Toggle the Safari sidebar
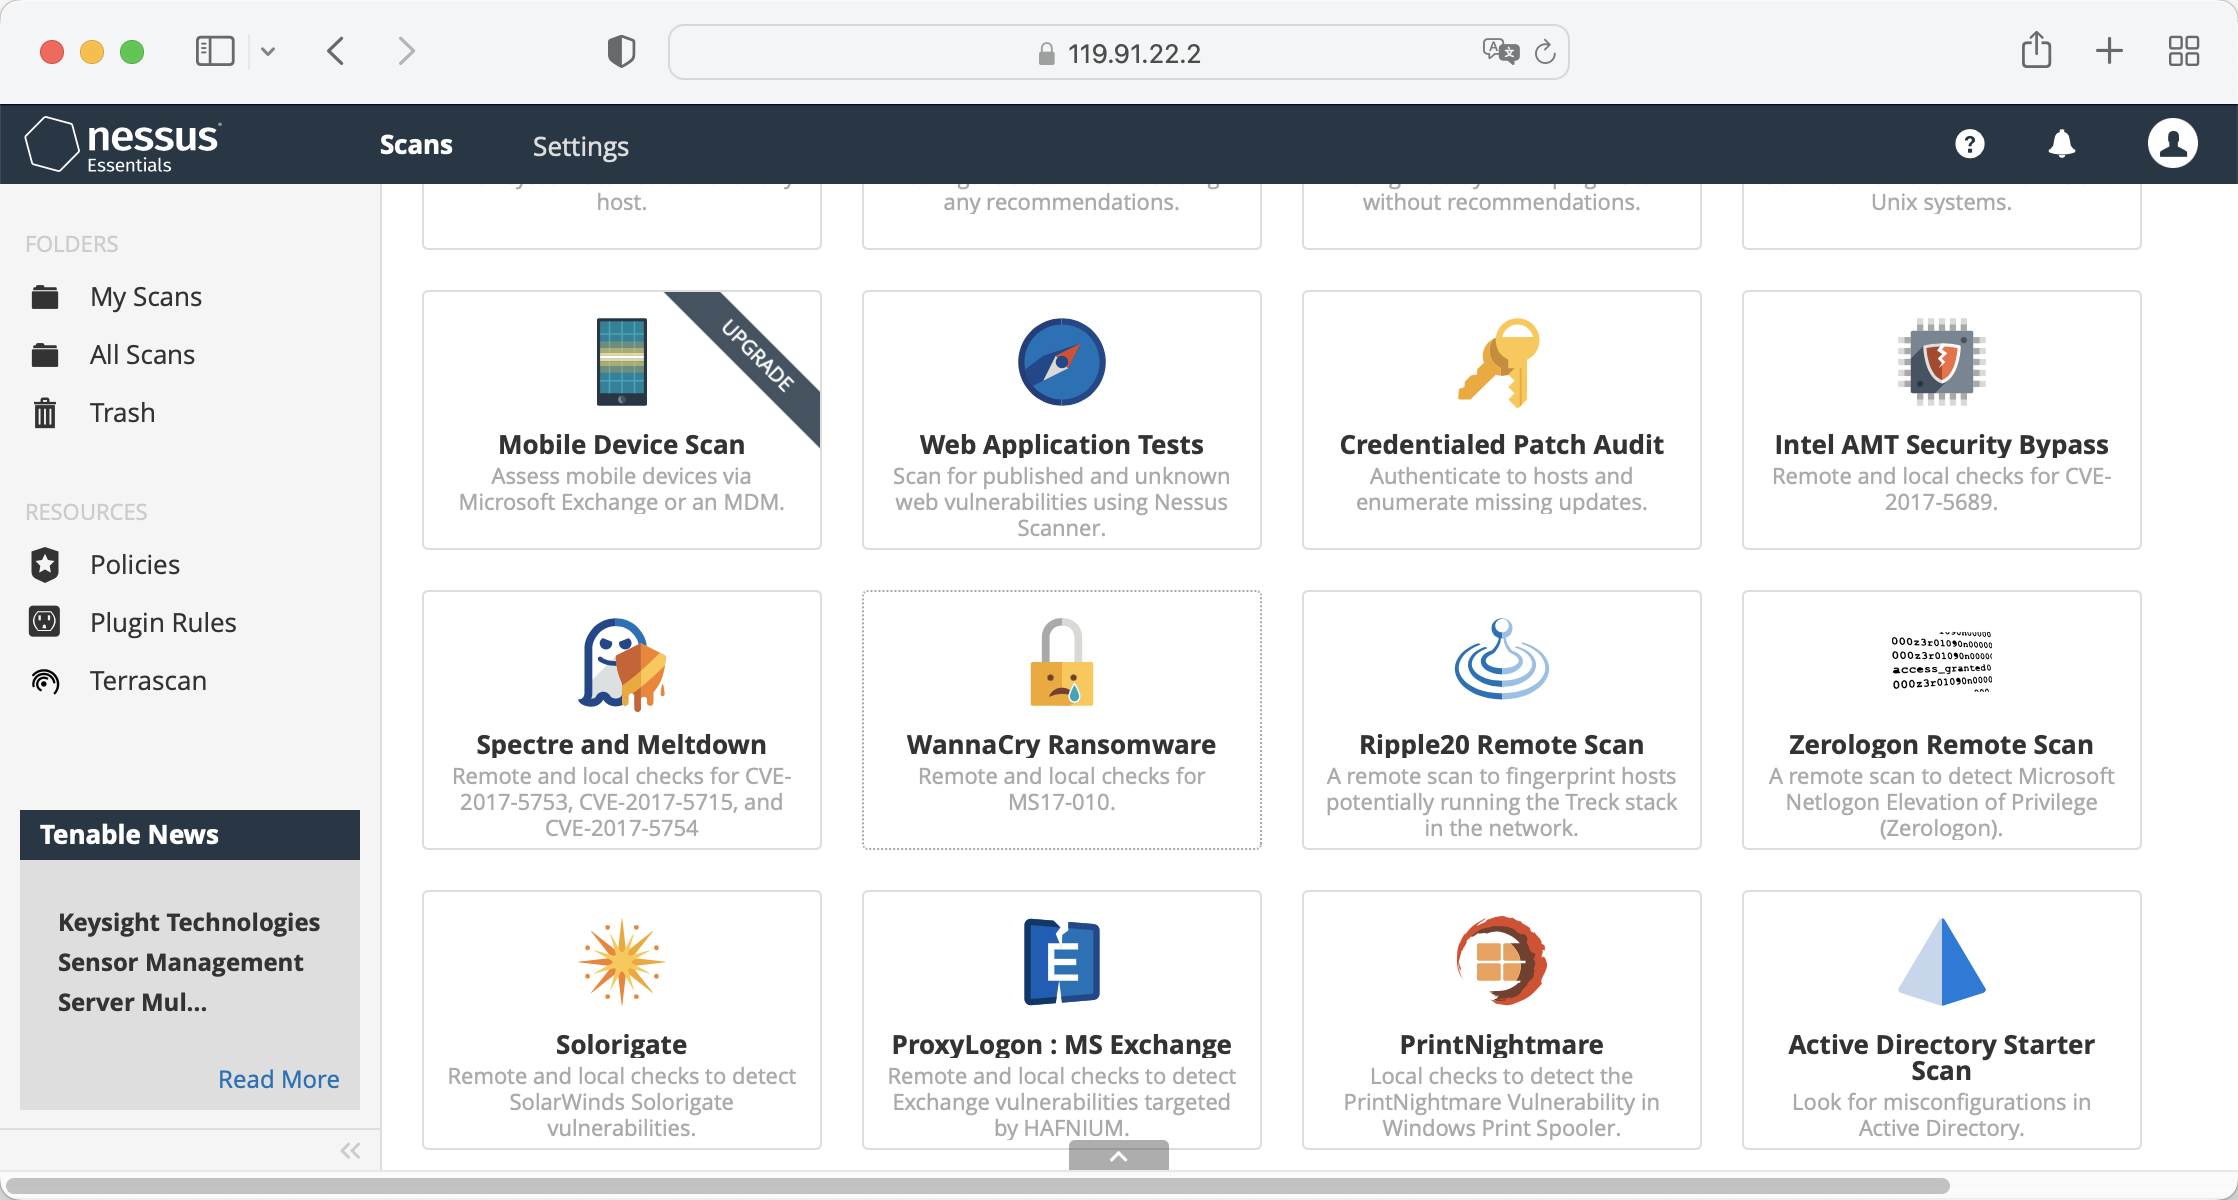 (x=214, y=51)
